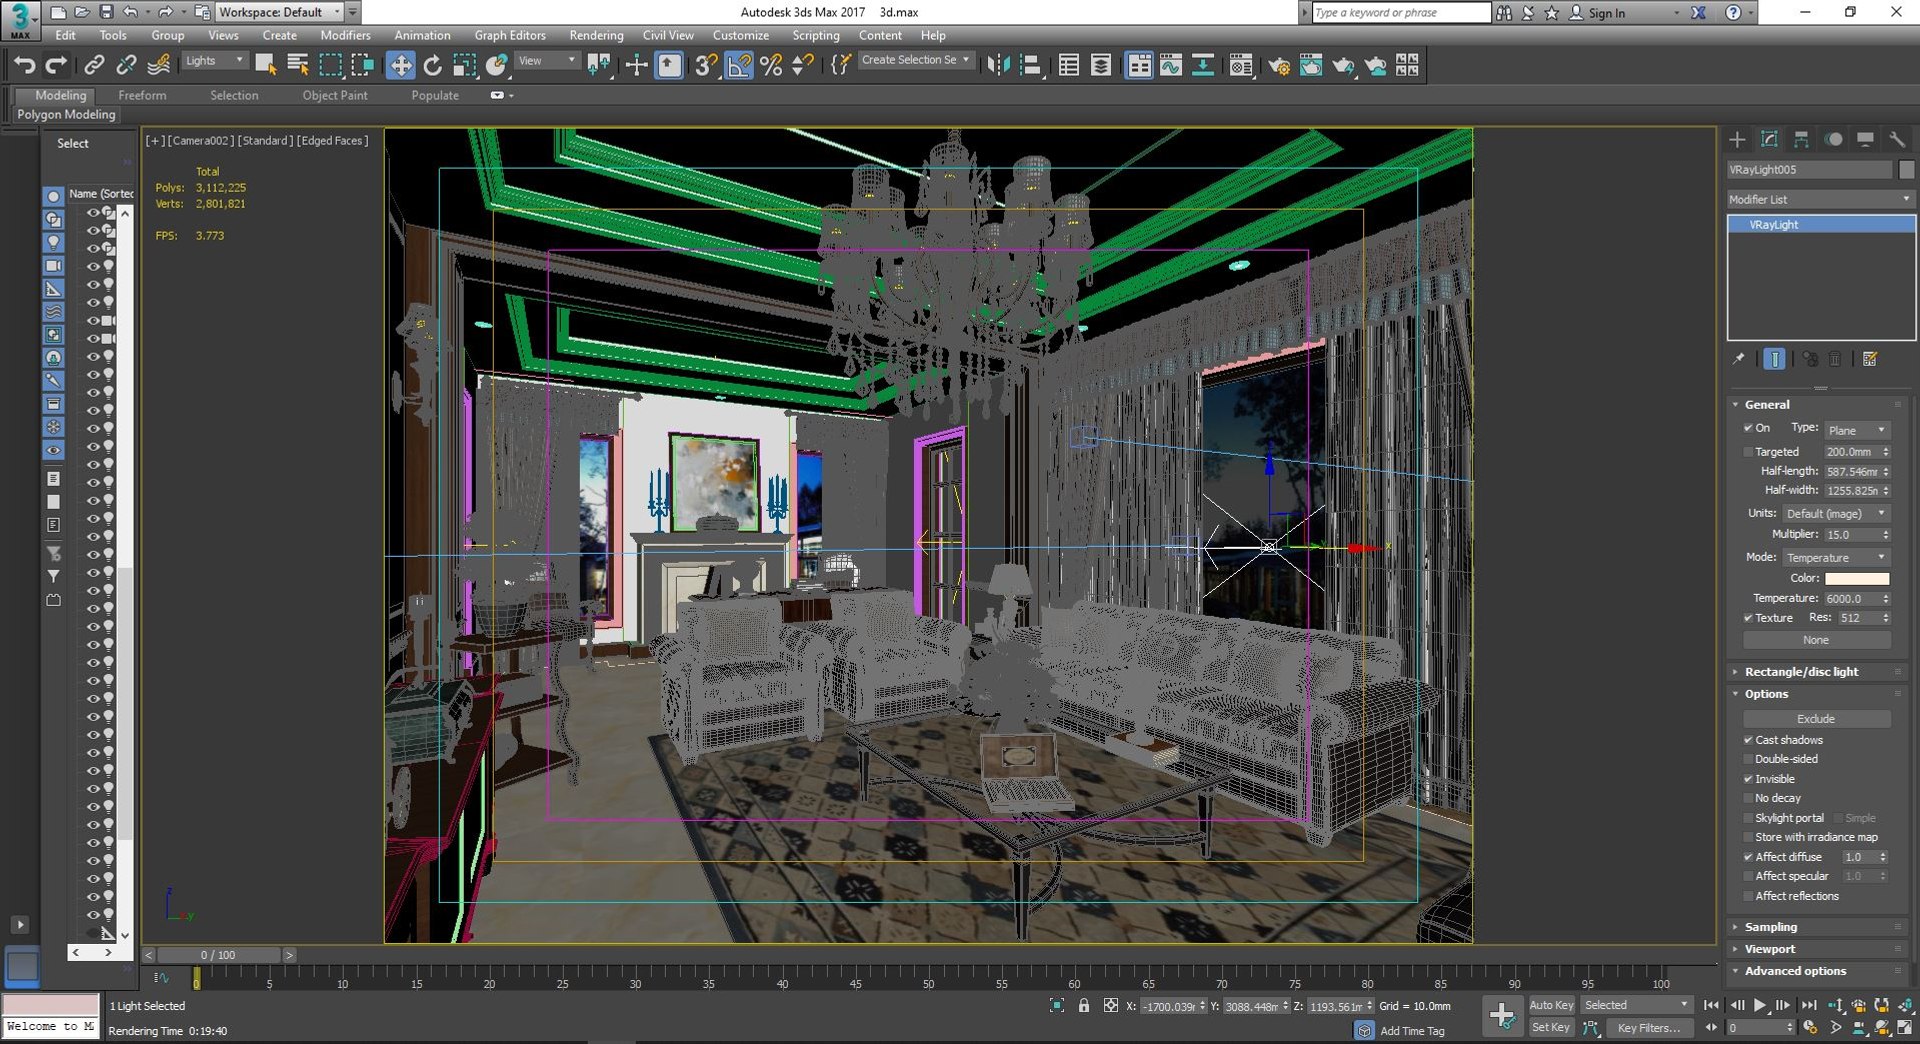
Task: Open Curve Editor
Action: point(1171,66)
